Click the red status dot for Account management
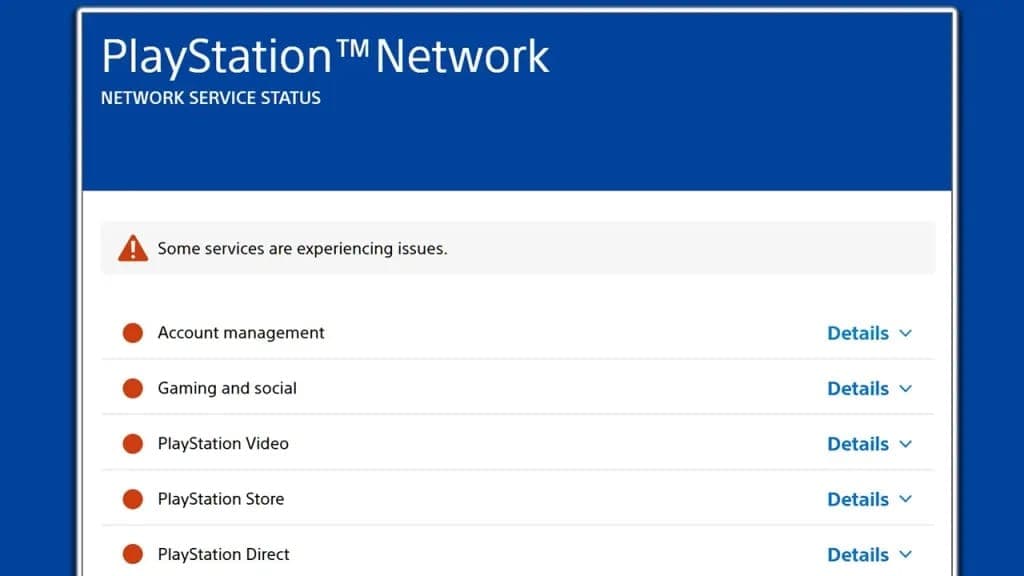1024x576 pixels. [x=133, y=332]
